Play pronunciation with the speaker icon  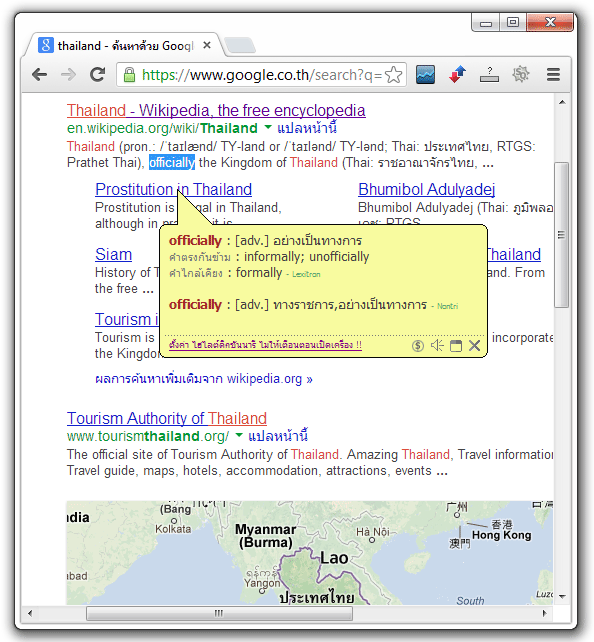(437, 346)
